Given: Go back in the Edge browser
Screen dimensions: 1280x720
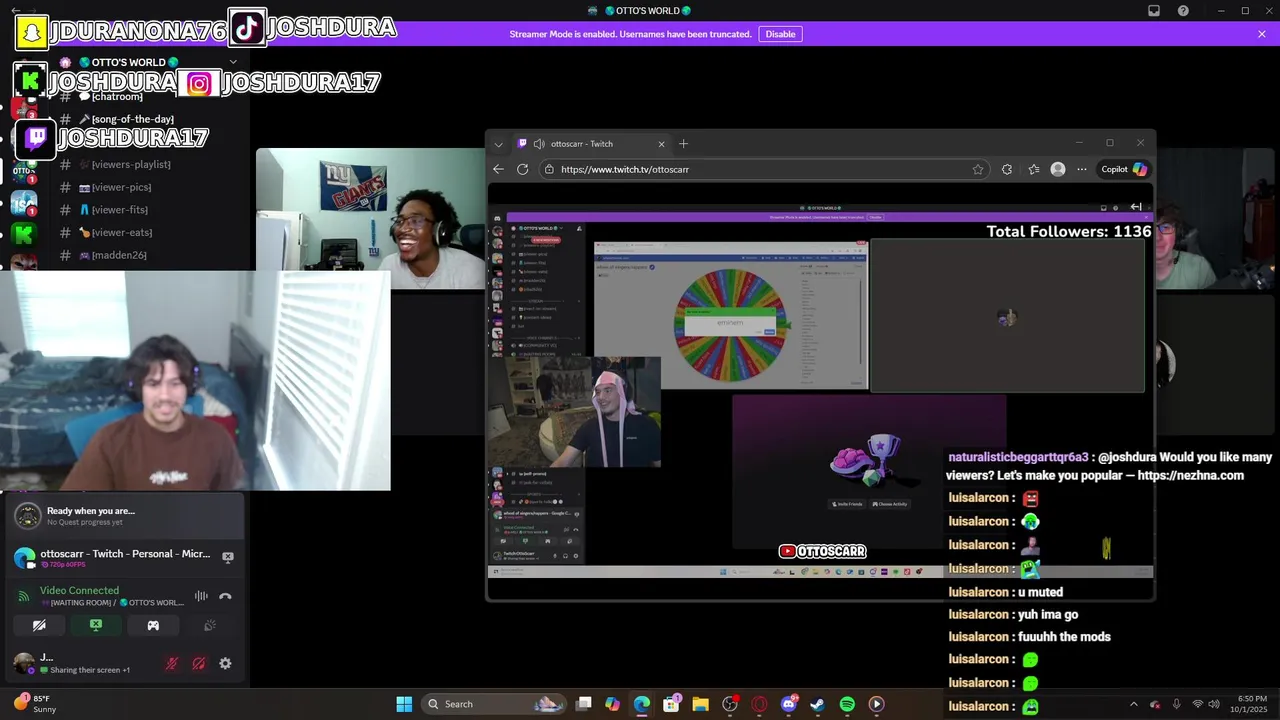Looking at the screenshot, I should [498, 169].
